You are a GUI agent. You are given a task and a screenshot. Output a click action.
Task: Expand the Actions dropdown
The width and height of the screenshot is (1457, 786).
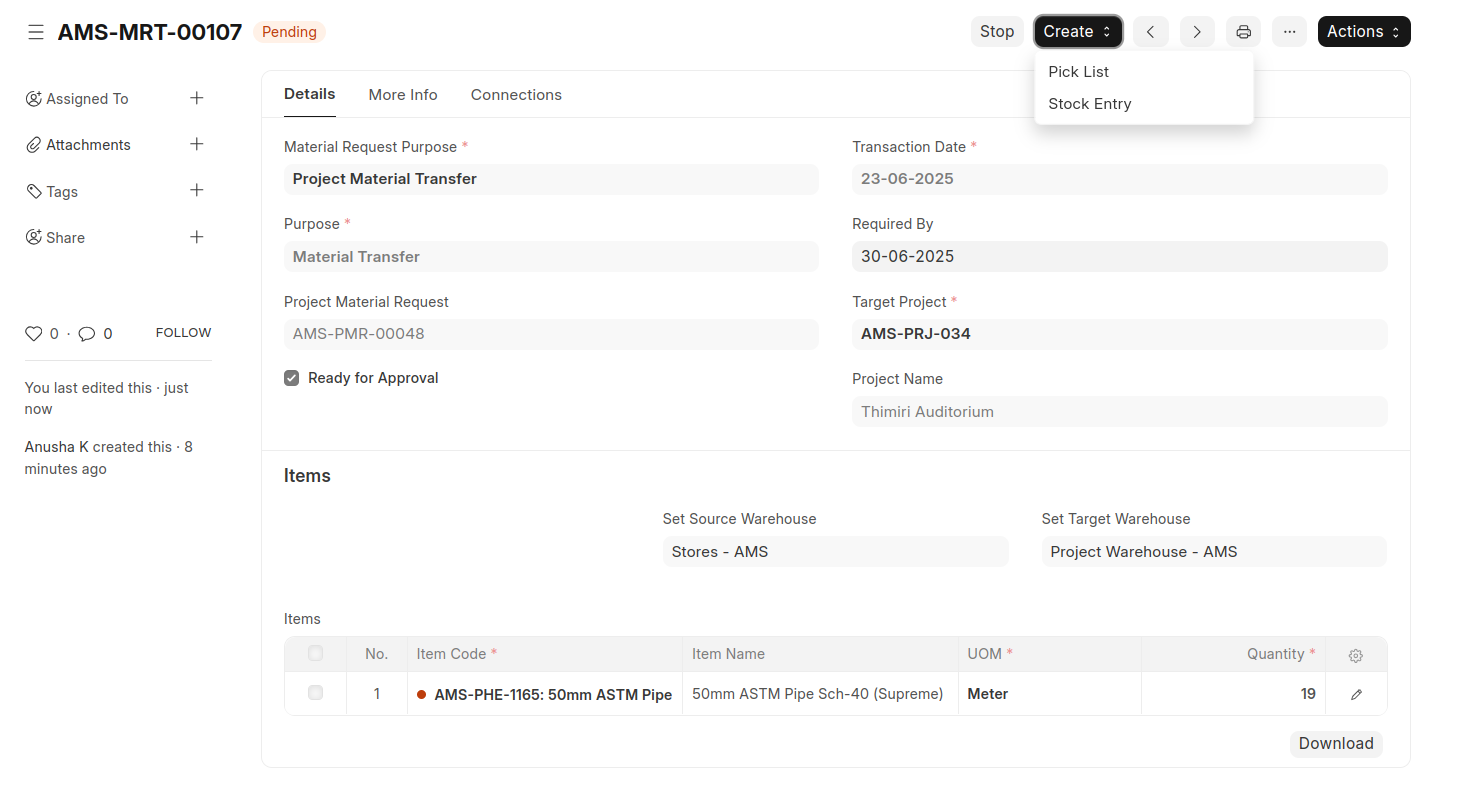click(1363, 32)
